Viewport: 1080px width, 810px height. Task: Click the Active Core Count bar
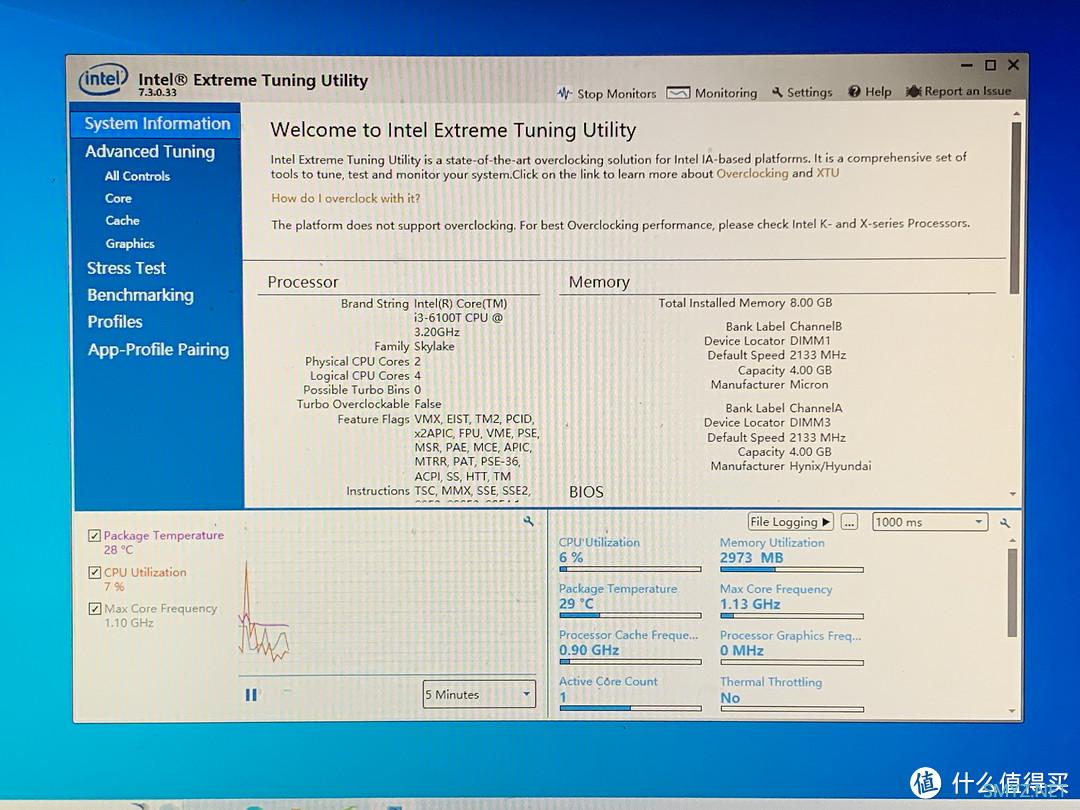(x=630, y=708)
